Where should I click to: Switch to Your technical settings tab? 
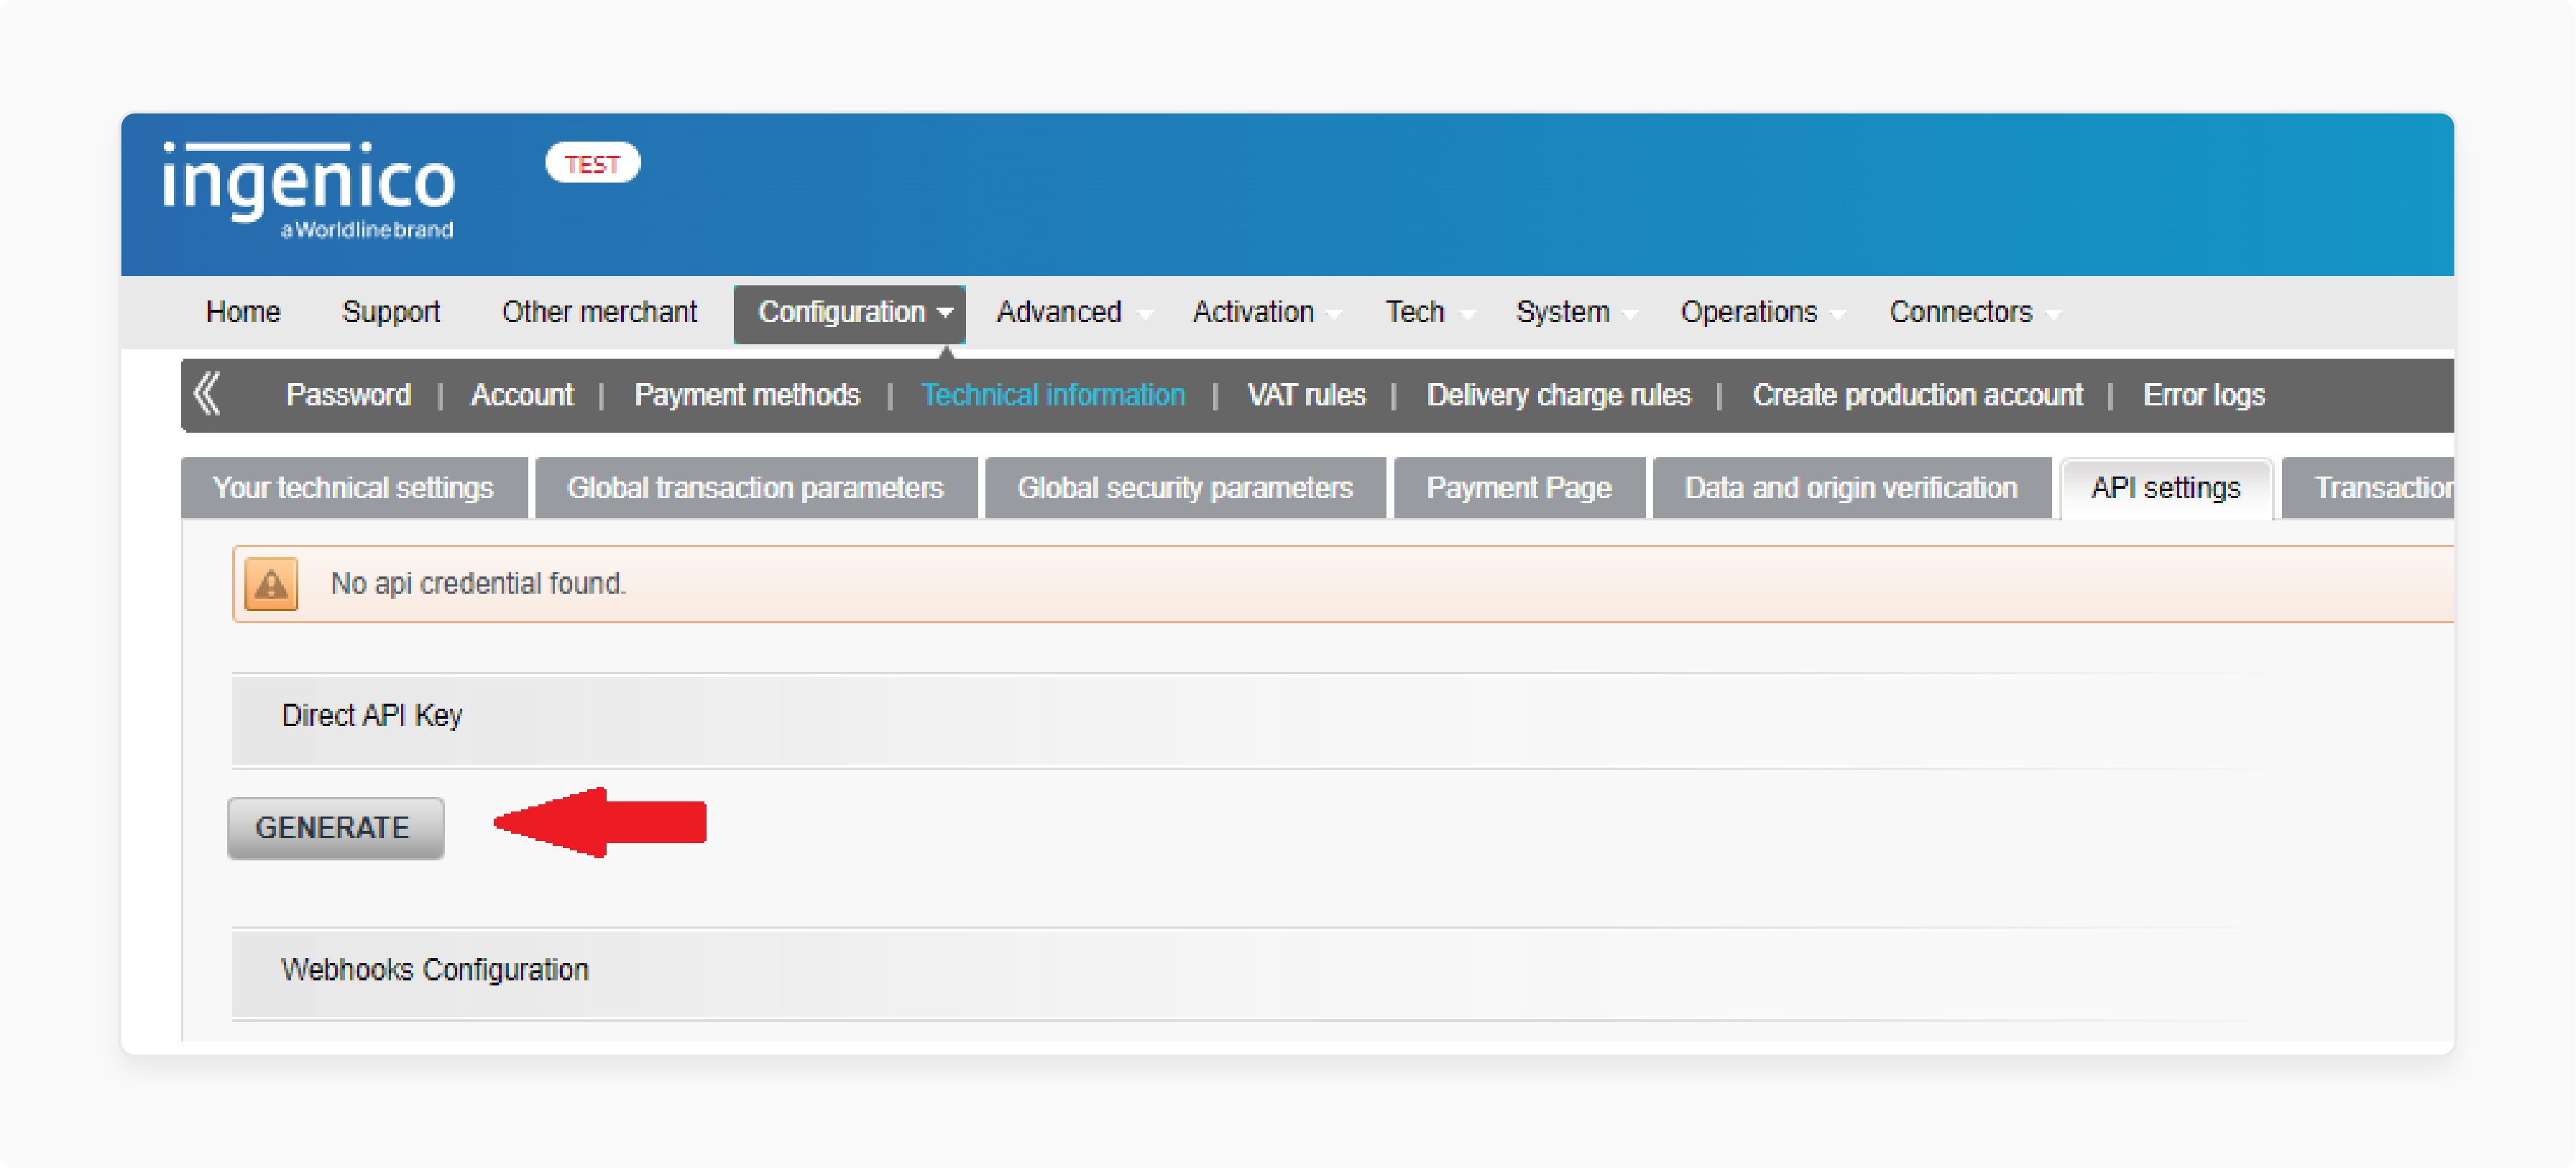click(x=354, y=488)
